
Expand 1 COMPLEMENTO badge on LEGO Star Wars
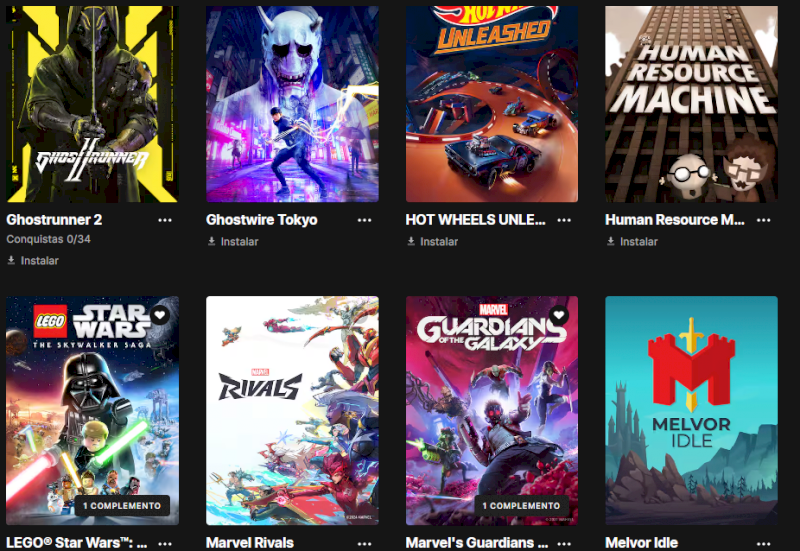pyautogui.click(x=122, y=506)
